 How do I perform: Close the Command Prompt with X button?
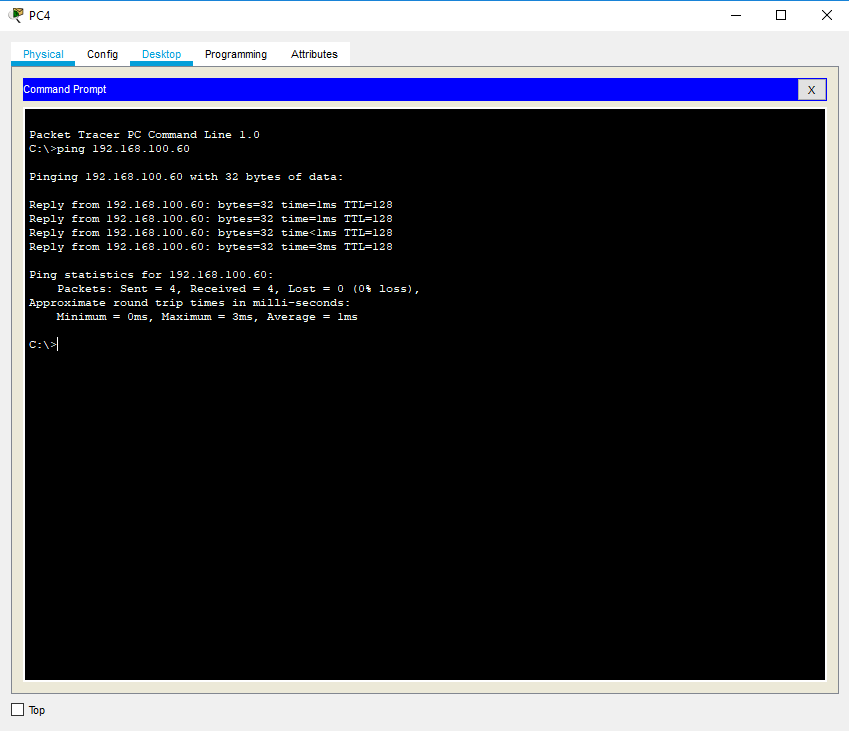(x=811, y=90)
